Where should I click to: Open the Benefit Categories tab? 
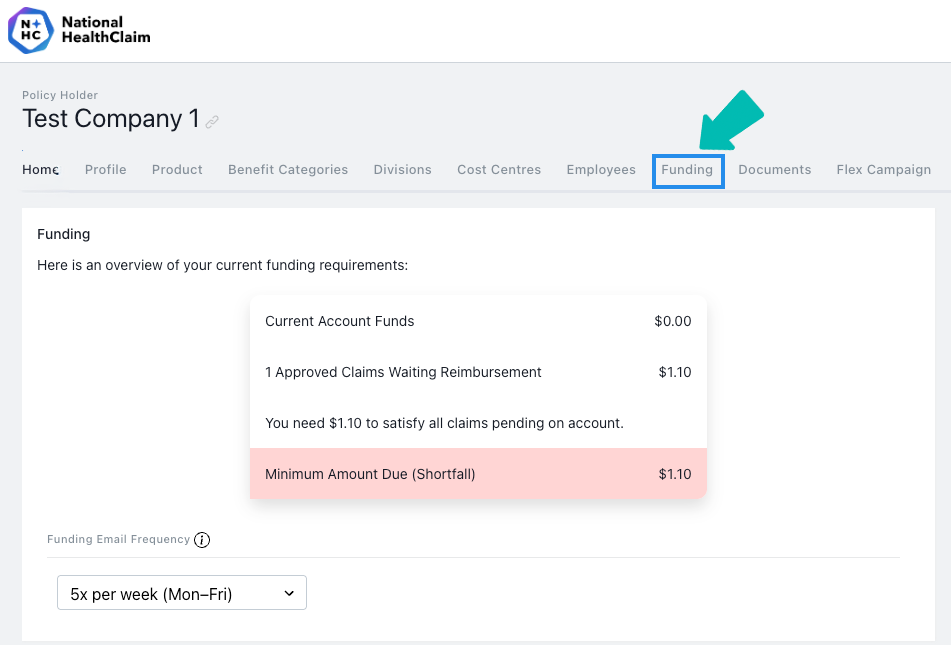pyautogui.click(x=288, y=170)
